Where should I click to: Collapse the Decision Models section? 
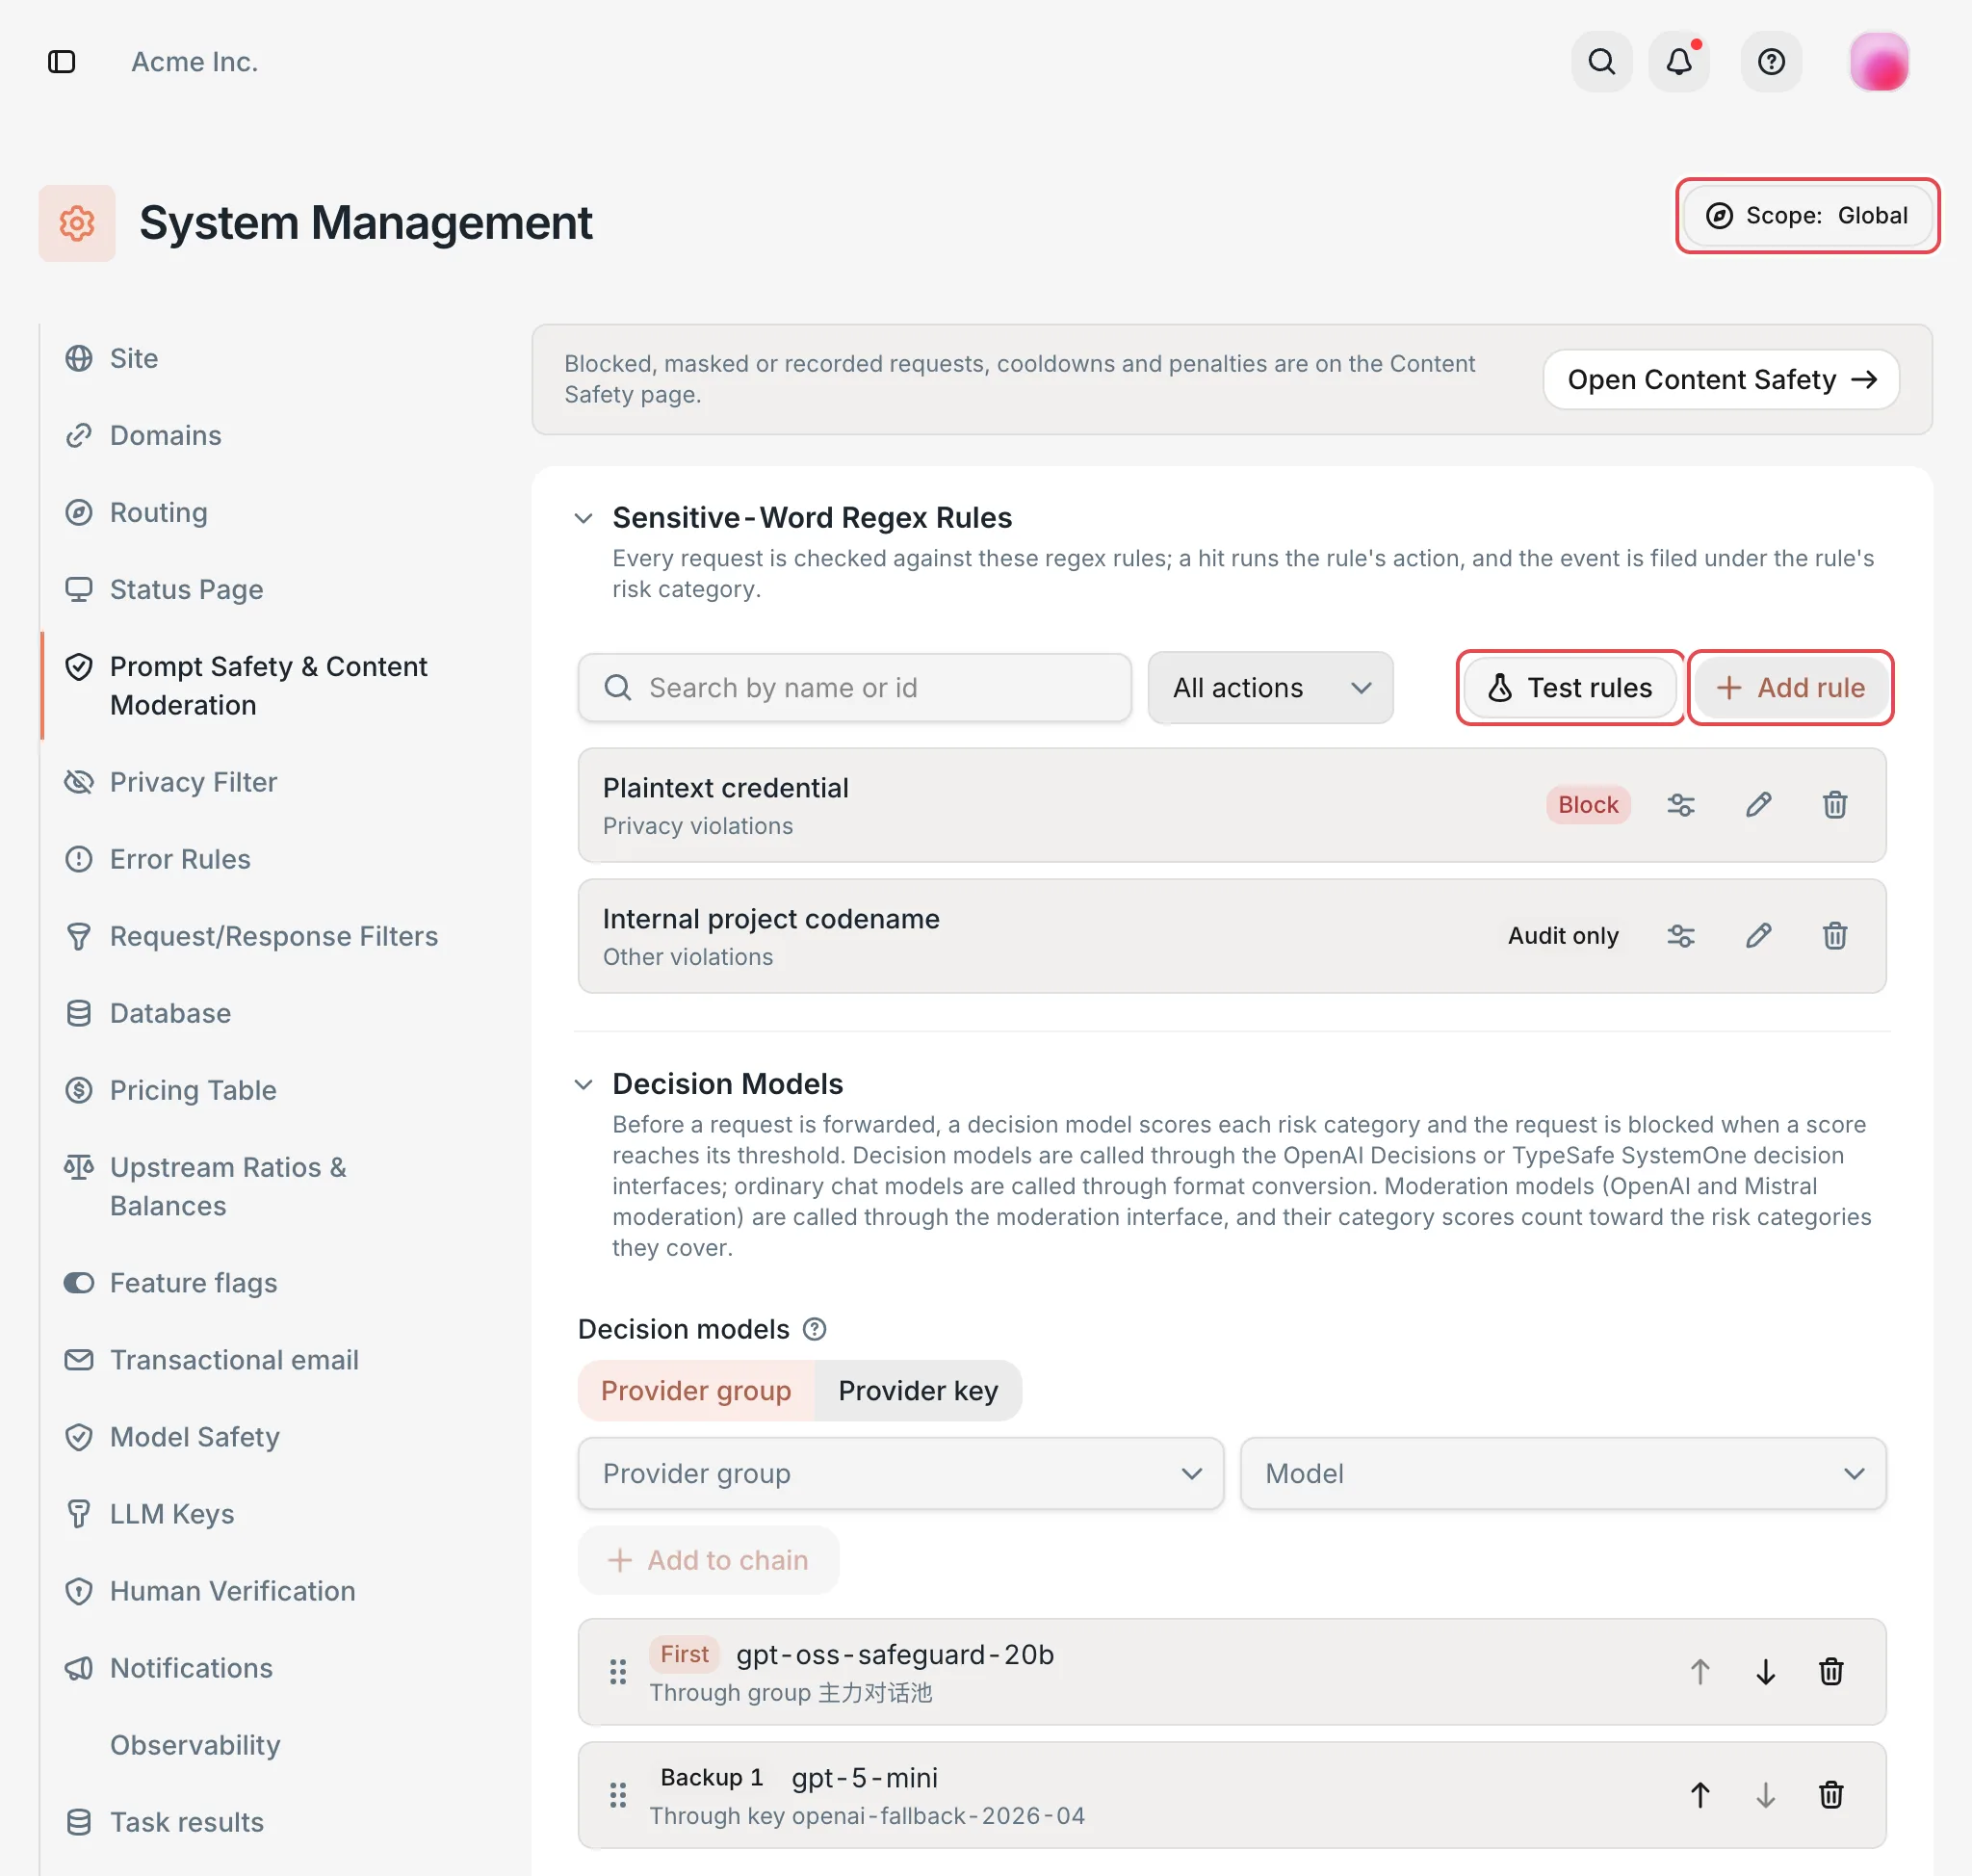pyautogui.click(x=584, y=1084)
